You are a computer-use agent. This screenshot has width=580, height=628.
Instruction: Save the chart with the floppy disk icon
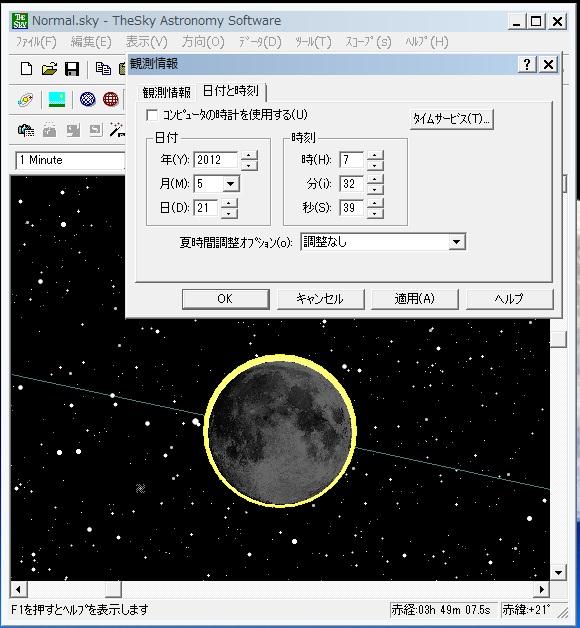click(x=72, y=69)
